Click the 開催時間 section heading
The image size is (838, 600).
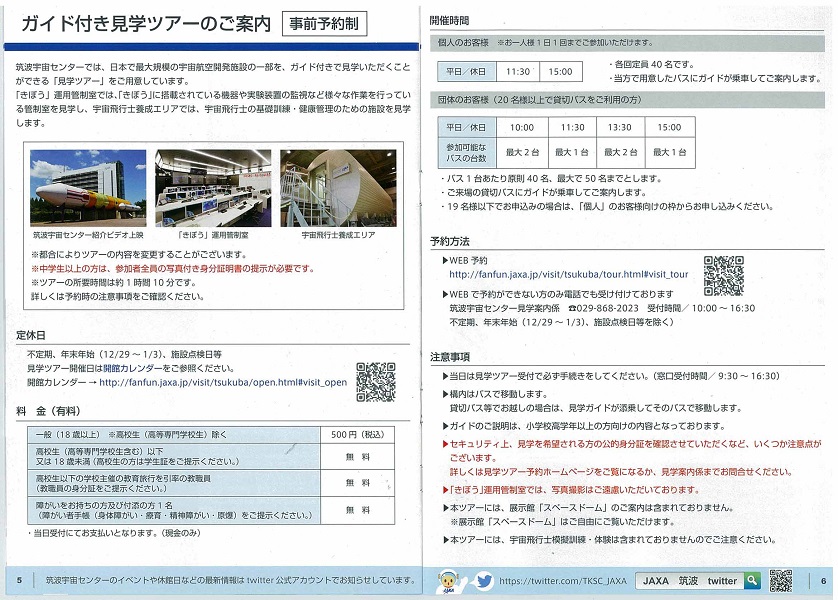(x=449, y=21)
